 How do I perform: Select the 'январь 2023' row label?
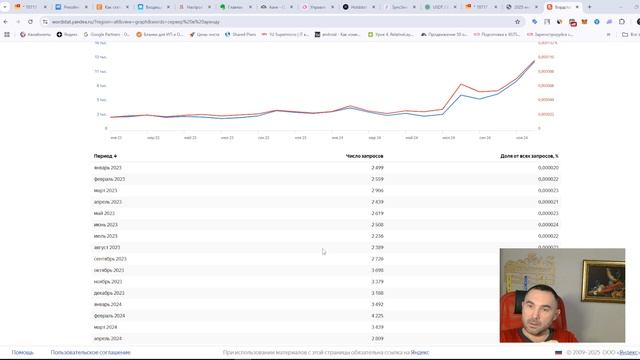coord(108,168)
